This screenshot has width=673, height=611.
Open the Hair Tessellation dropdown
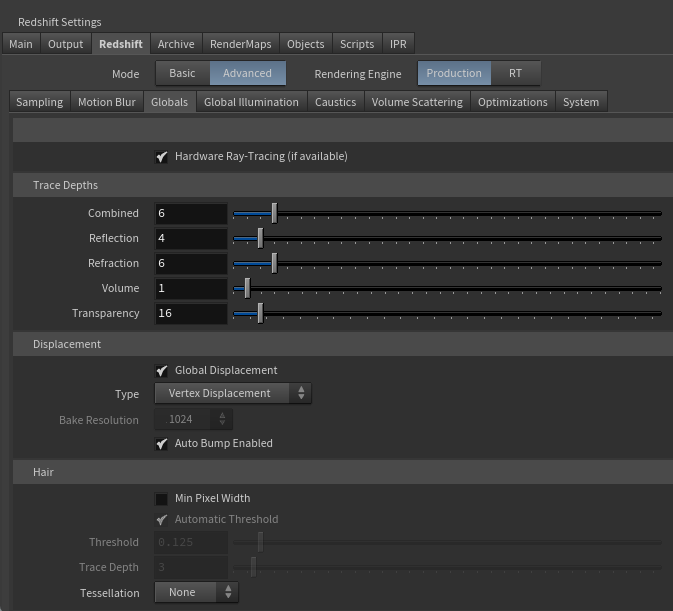[196, 593]
